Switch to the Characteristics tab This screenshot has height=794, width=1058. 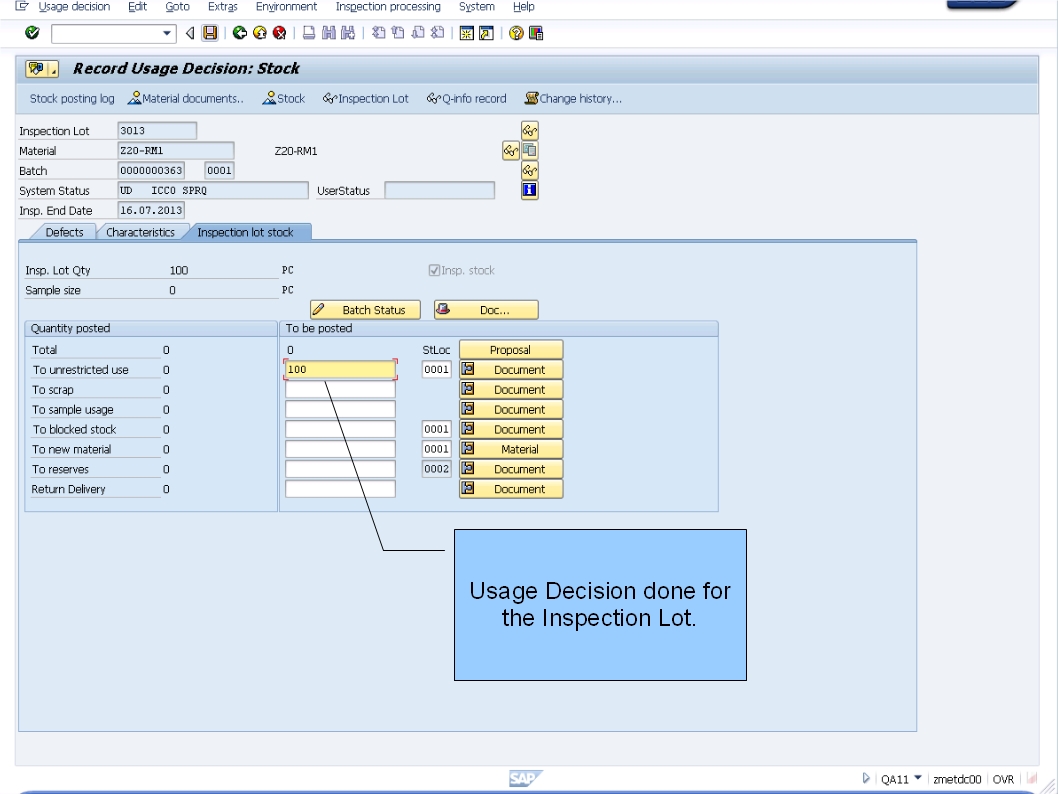(x=139, y=231)
